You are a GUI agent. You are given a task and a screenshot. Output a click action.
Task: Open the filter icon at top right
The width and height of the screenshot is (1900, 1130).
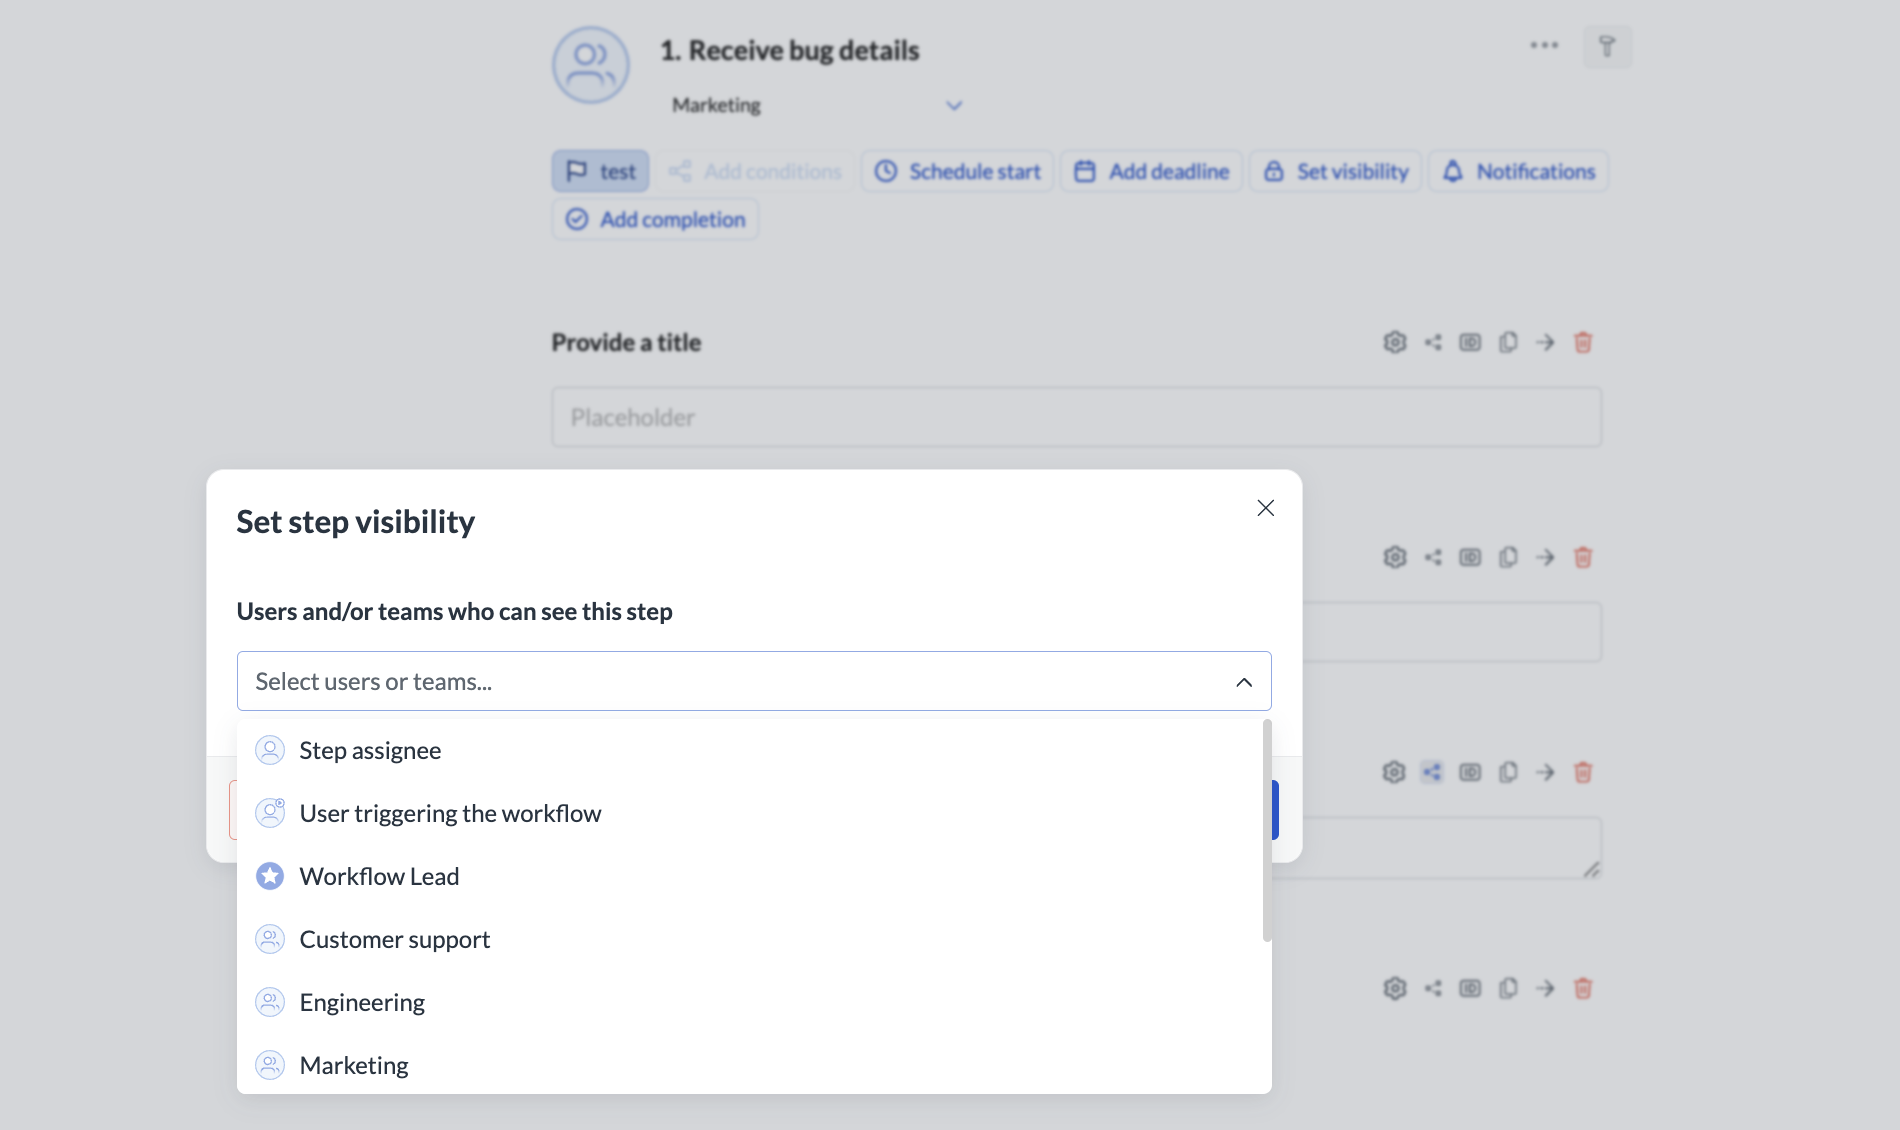tap(1607, 46)
